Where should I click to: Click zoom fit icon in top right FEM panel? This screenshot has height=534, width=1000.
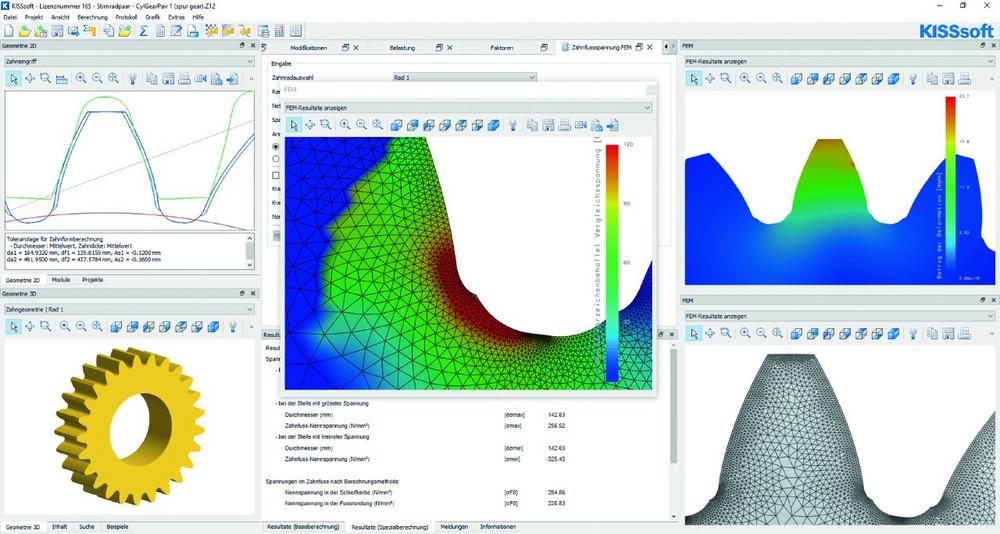pos(777,78)
